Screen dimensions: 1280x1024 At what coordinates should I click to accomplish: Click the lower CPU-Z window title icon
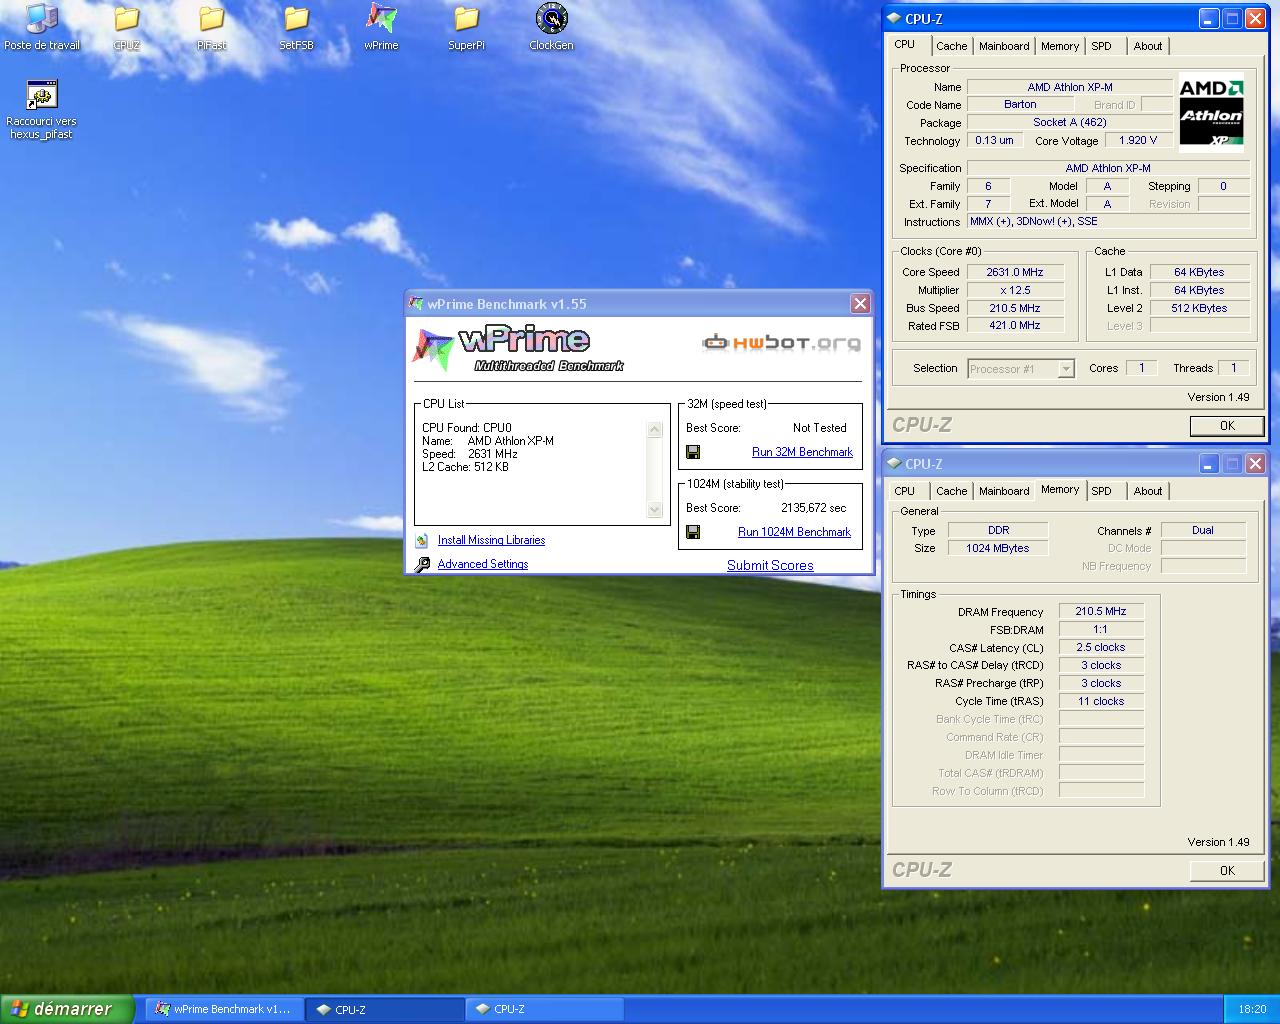(x=893, y=463)
